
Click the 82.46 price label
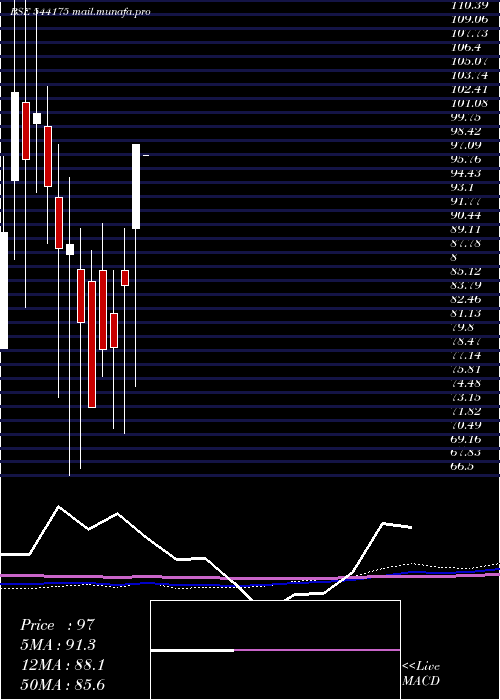point(466,299)
